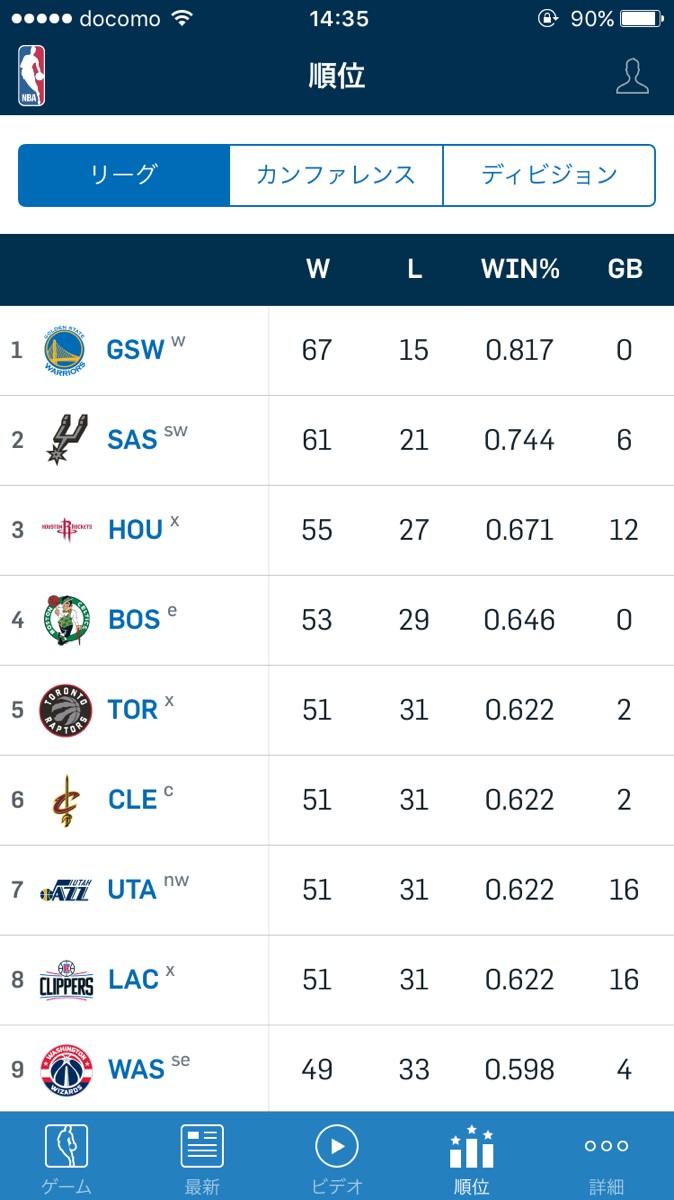This screenshot has width=674, height=1200.
Task: Tap the Toronto Raptors logo
Action: point(66,710)
